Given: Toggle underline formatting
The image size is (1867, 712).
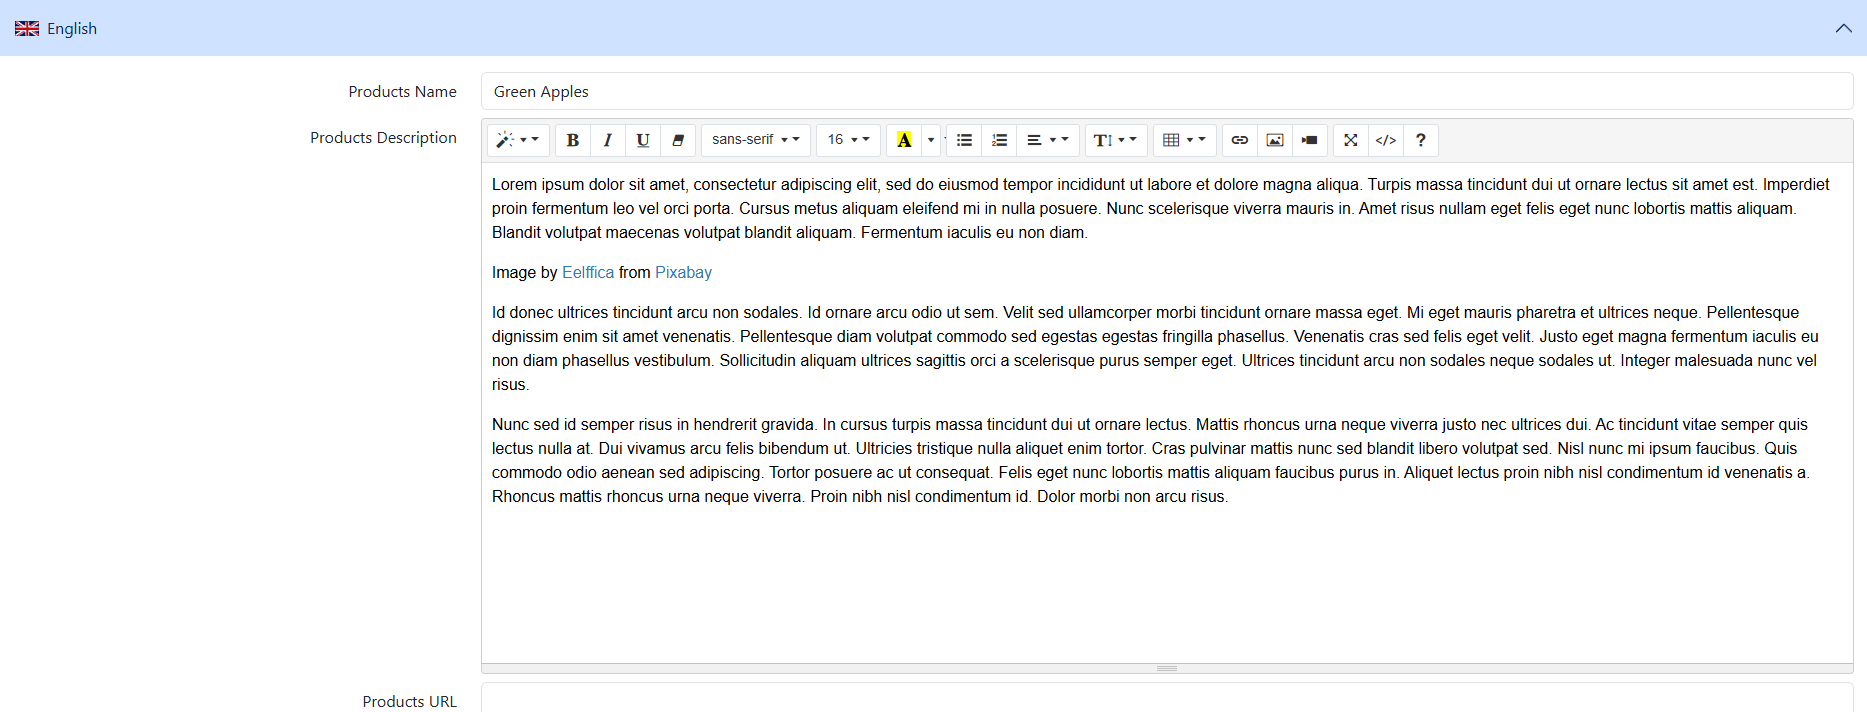Looking at the screenshot, I should [x=643, y=140].
